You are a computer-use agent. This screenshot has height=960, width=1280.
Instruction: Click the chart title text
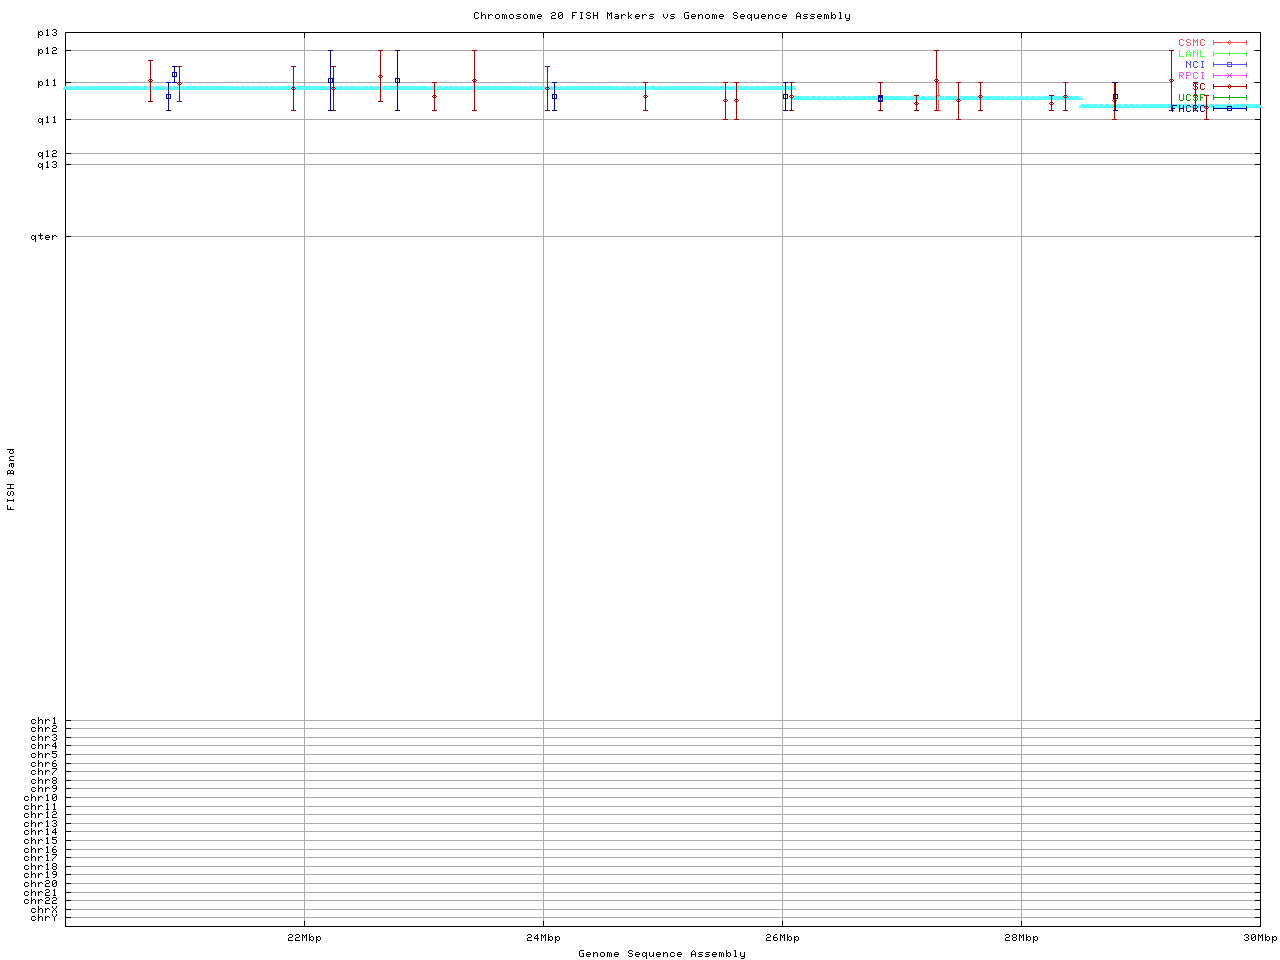[x=662, y=16]
